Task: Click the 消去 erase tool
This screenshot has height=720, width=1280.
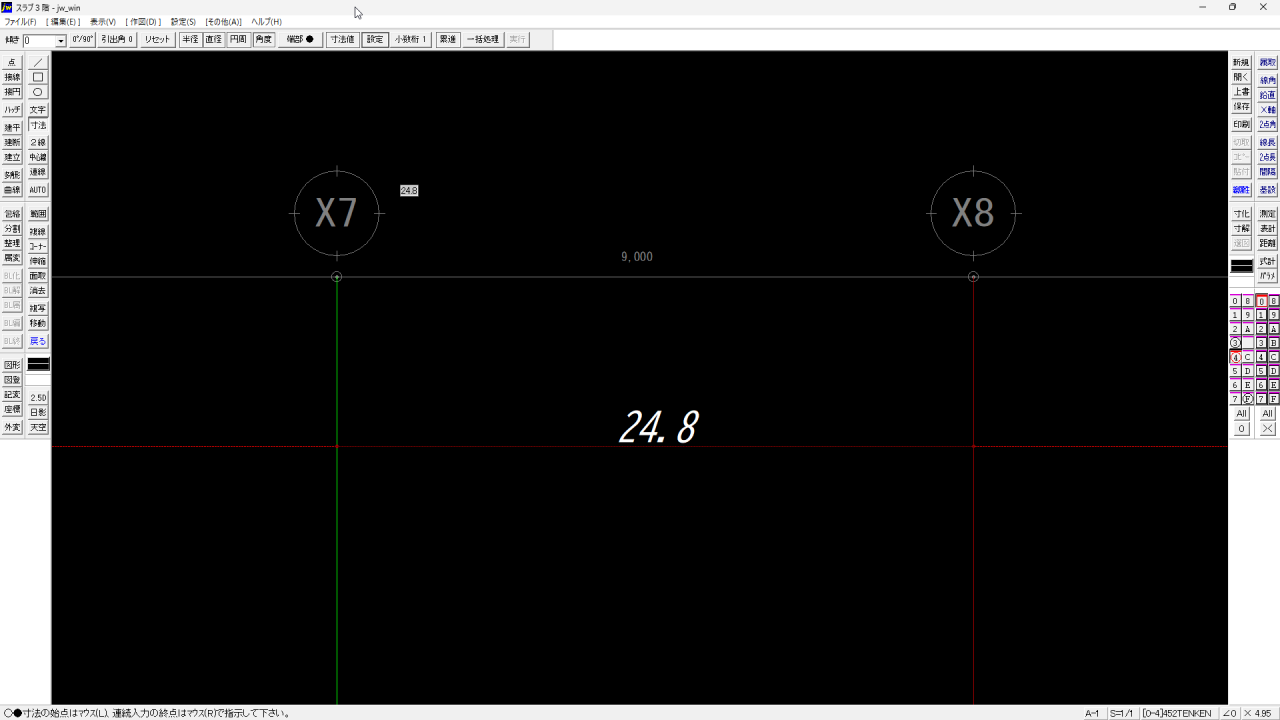Action: click(x=38, y=291)
